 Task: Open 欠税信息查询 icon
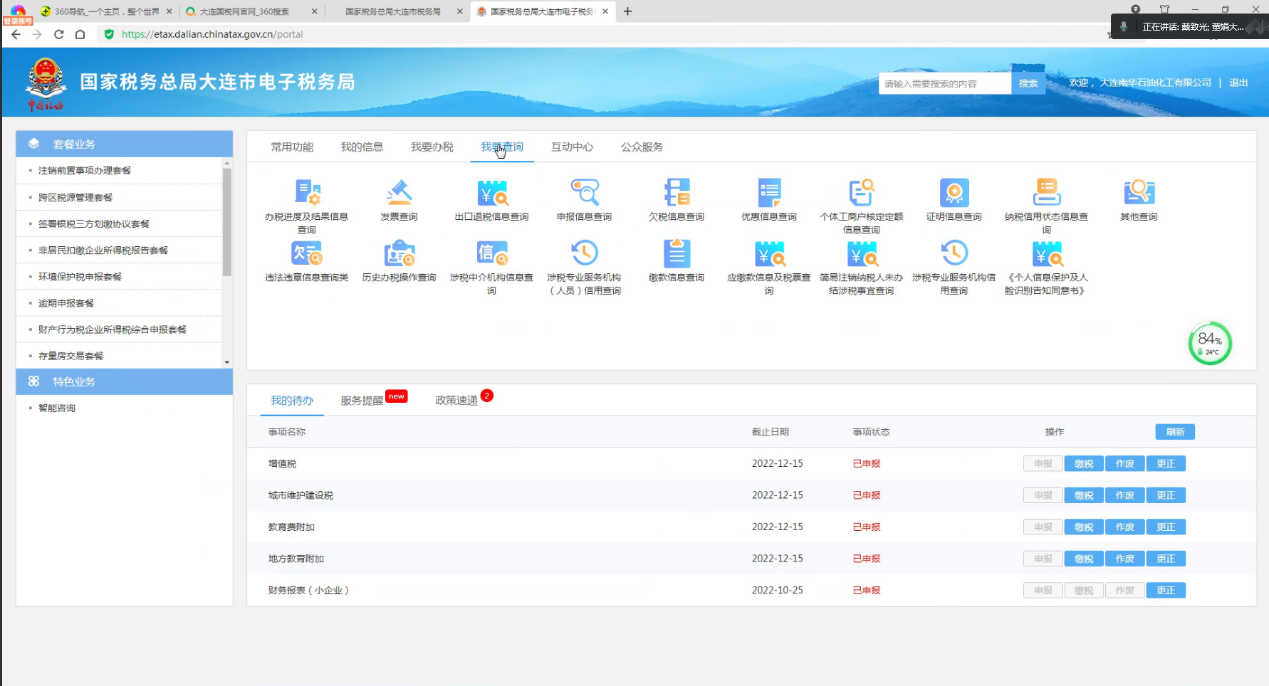[677, 193]
